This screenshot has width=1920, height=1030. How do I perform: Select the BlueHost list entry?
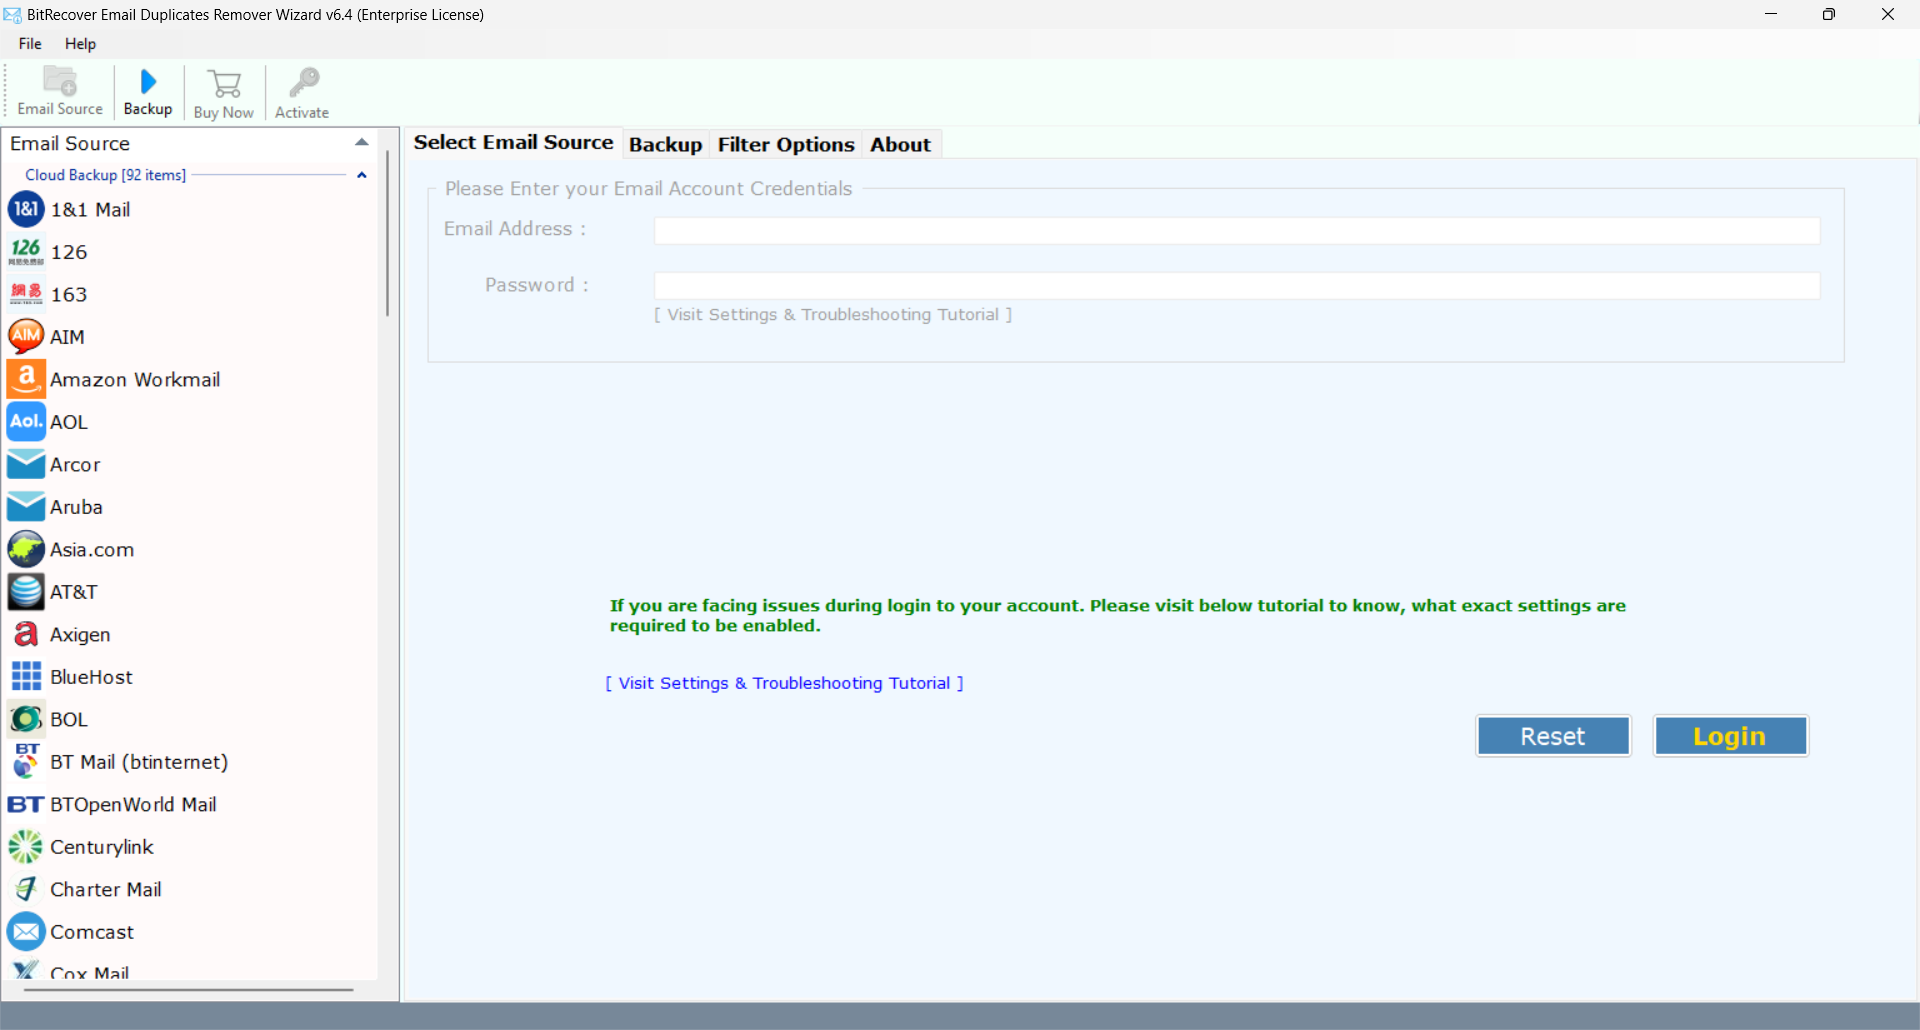[91, 677]
